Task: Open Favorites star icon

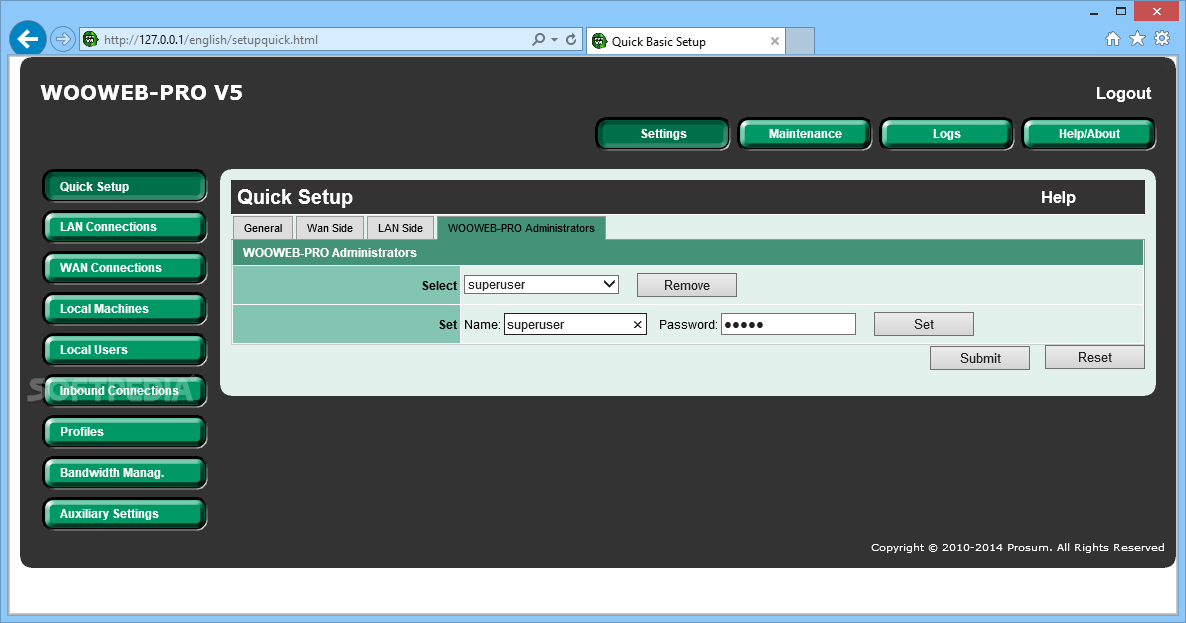Action: click(1137, 39)
